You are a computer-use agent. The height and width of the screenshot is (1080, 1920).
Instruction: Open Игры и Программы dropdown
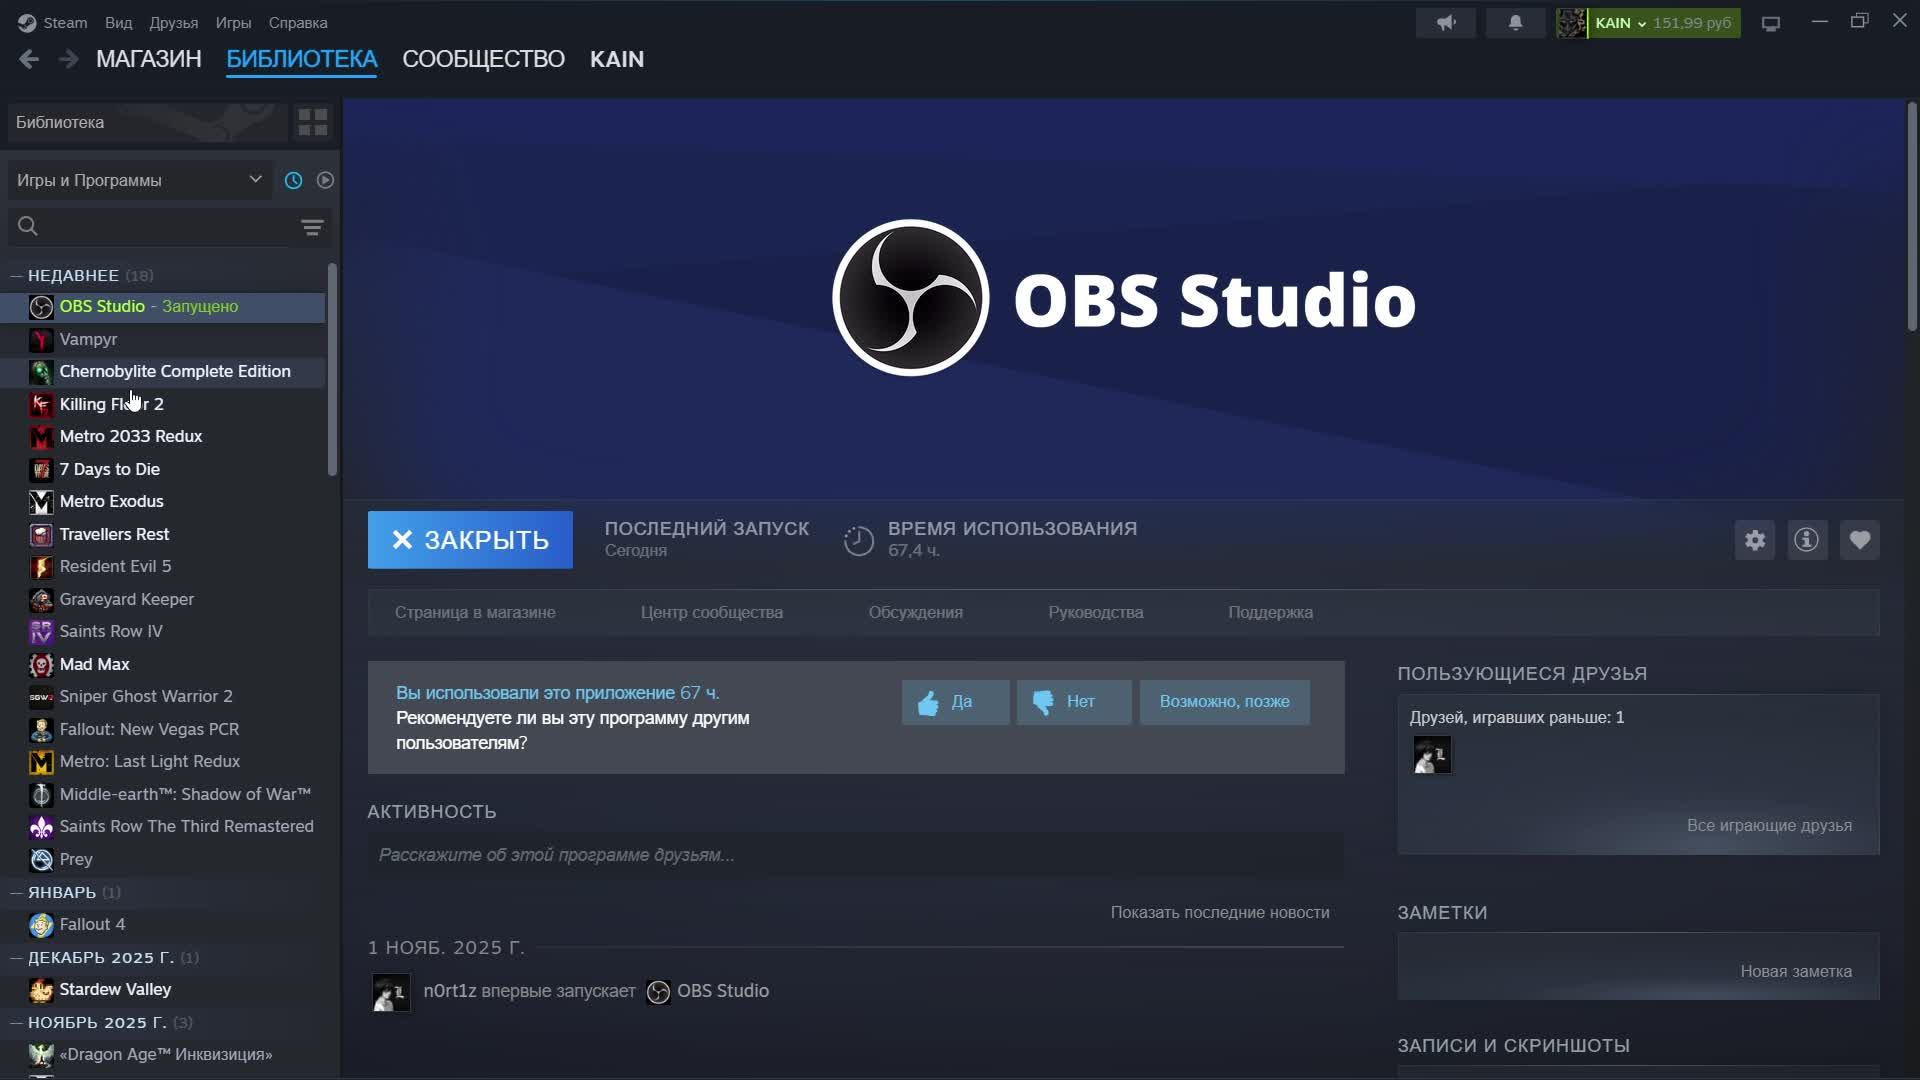pos(139,180)
